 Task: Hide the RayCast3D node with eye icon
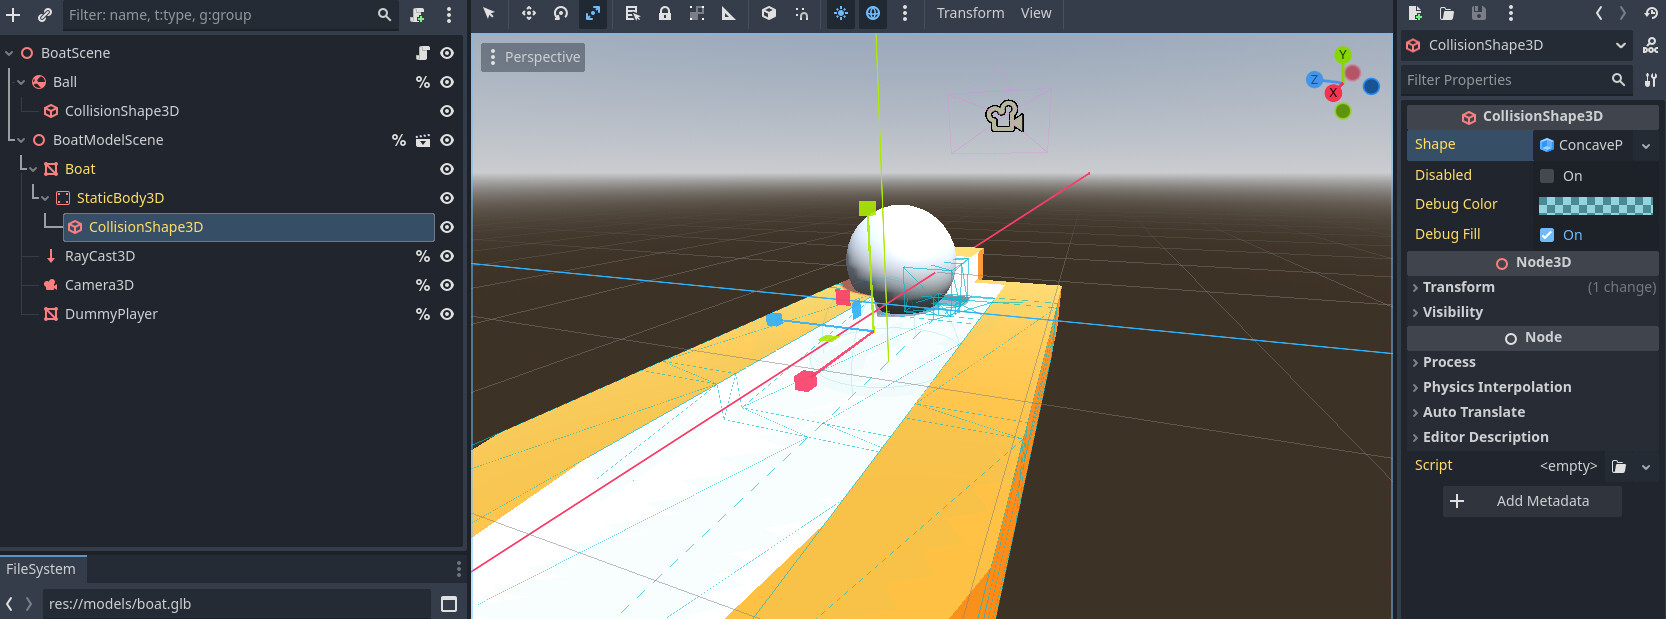pyautogui.click(x=447, y=256)
